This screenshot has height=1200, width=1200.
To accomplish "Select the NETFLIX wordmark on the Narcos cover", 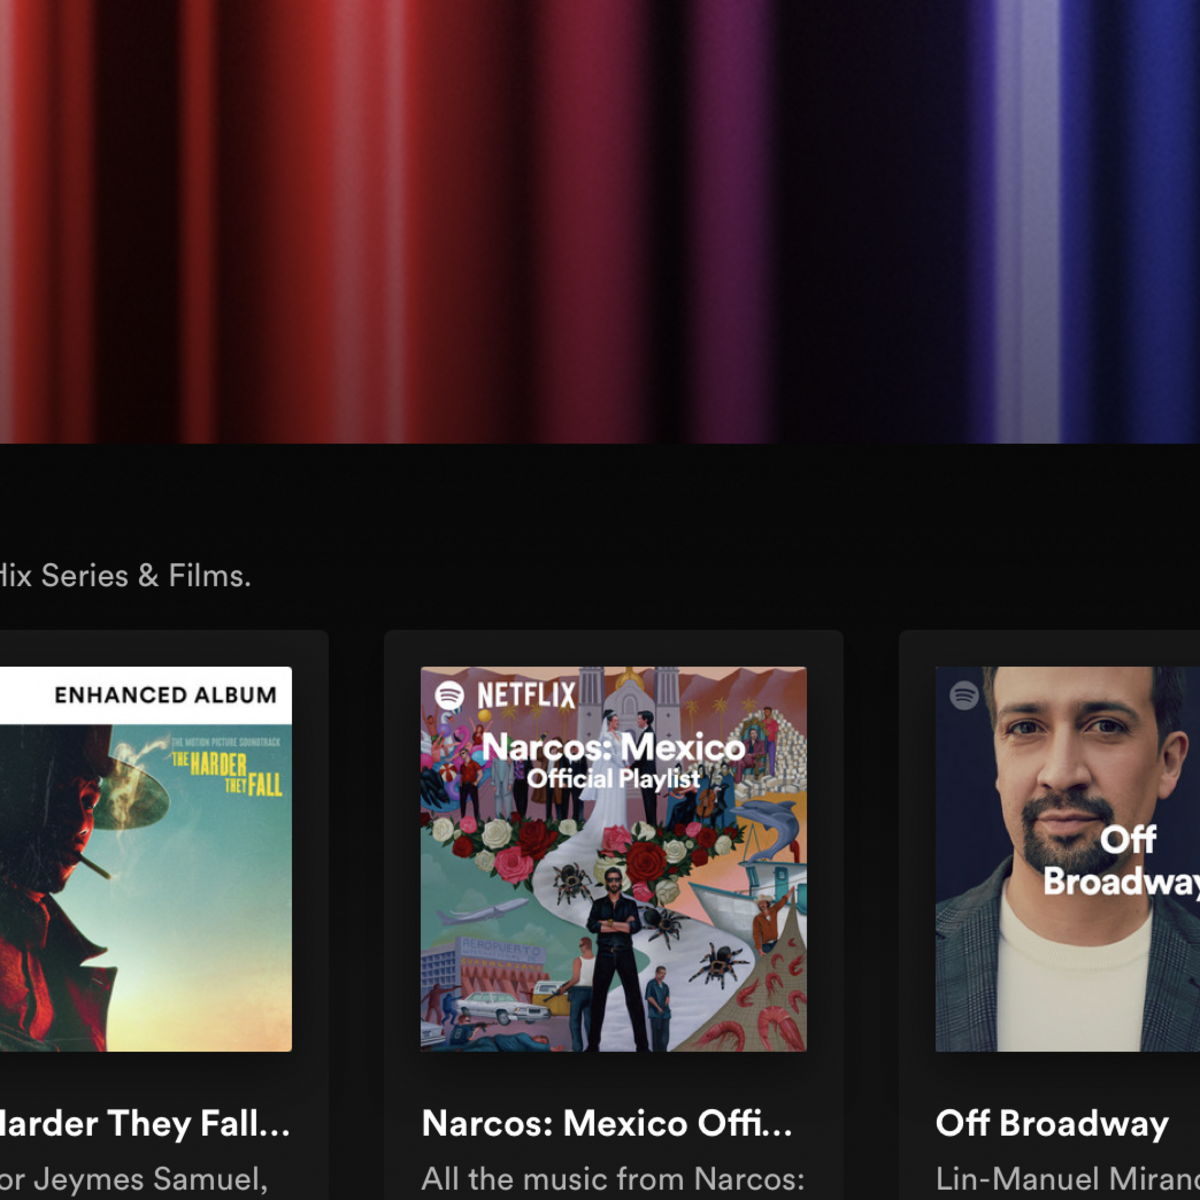I will (525, 693).
